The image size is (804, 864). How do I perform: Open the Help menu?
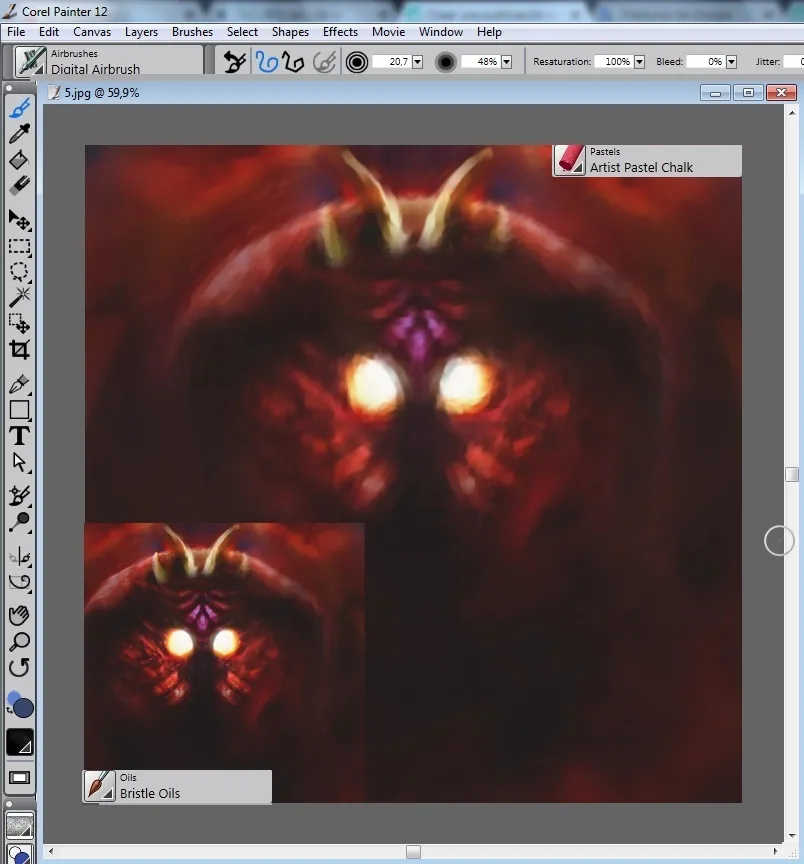tap(489, 32)
